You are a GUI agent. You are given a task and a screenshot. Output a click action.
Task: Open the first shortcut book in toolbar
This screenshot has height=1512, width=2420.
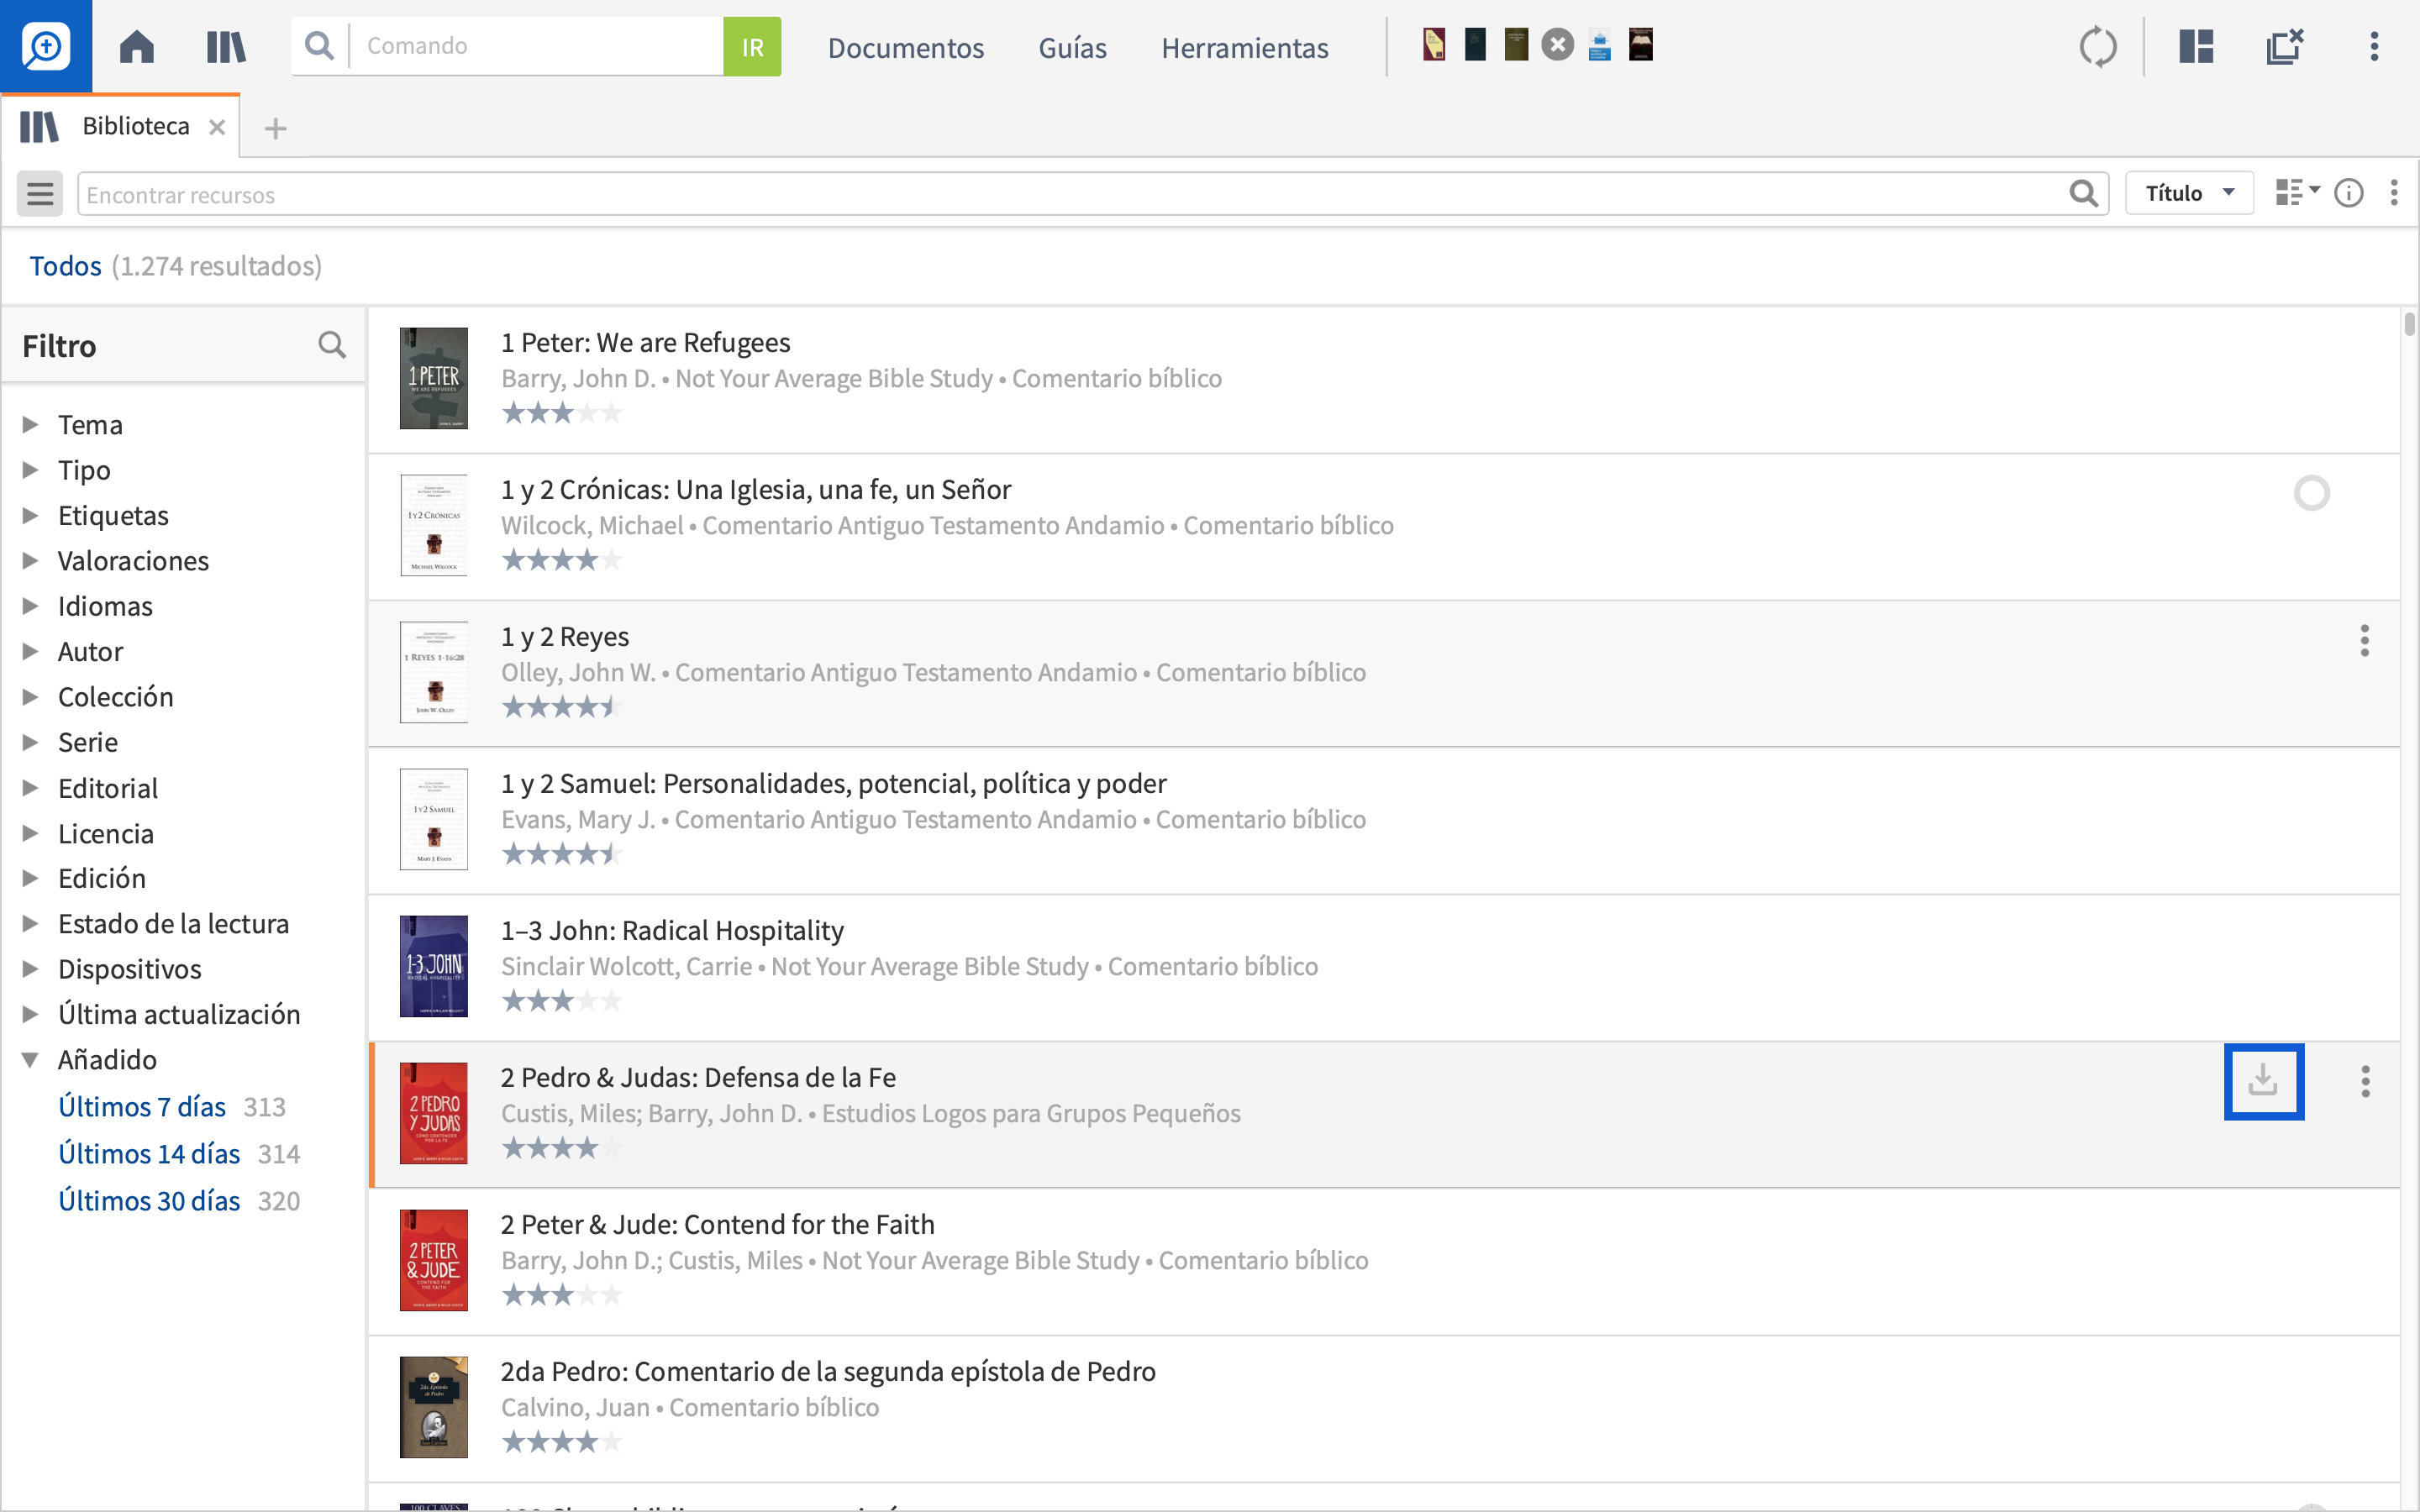click(1434, 45)
